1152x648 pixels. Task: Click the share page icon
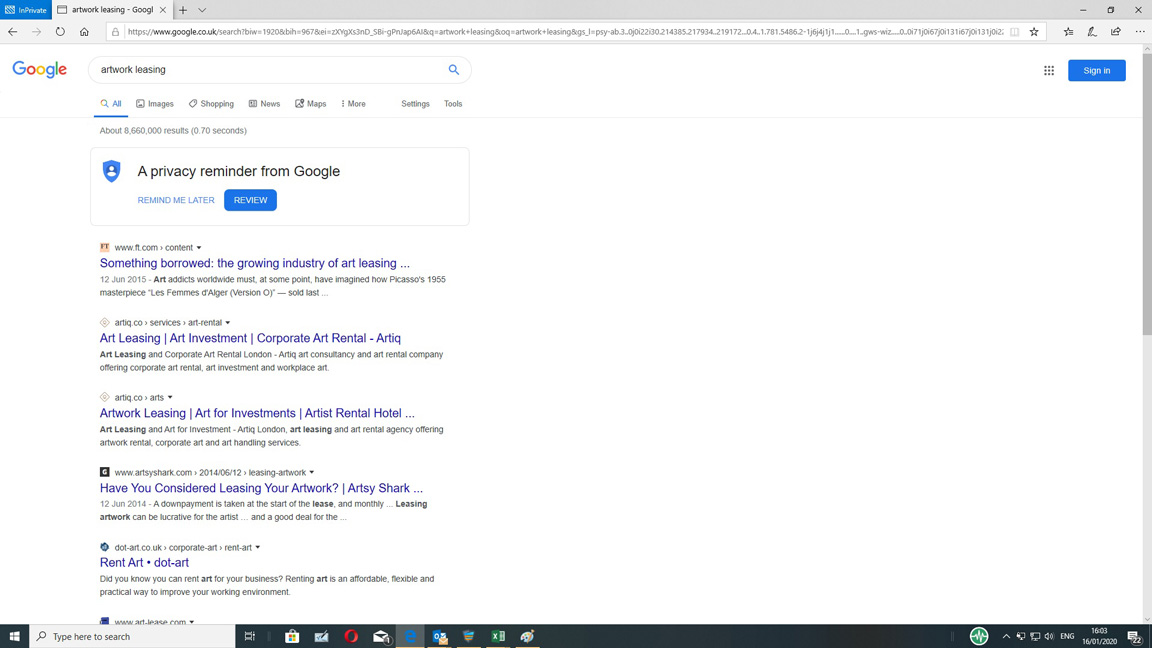click(1116, 32)
